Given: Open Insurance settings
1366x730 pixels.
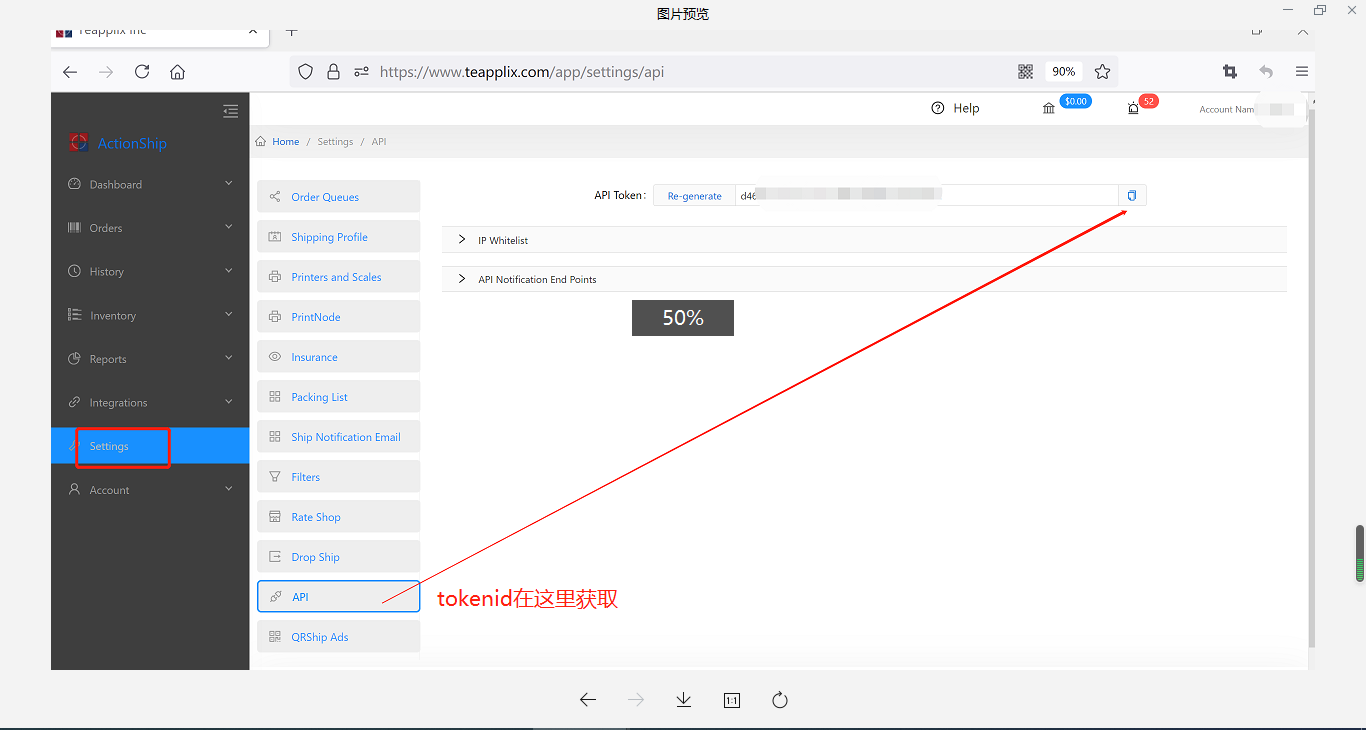Looking at the screenshot, I should click(x=338, y=357).
